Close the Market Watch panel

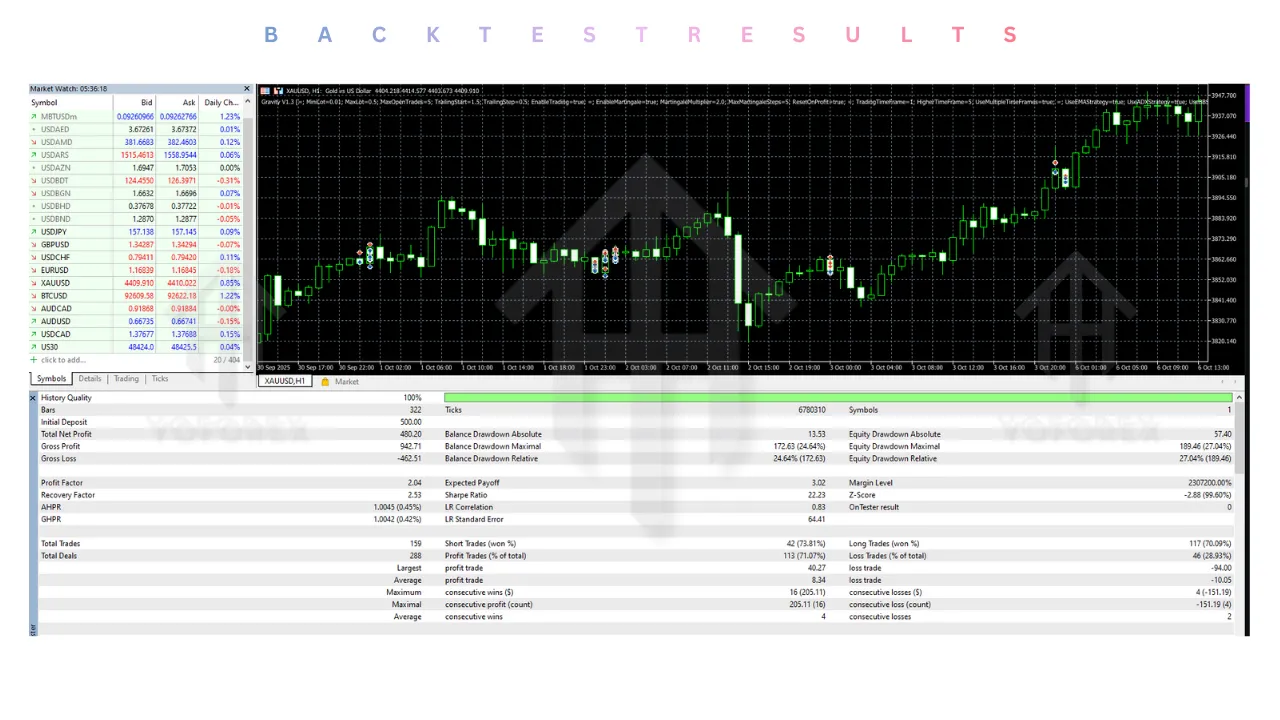(x=248, y=89)
